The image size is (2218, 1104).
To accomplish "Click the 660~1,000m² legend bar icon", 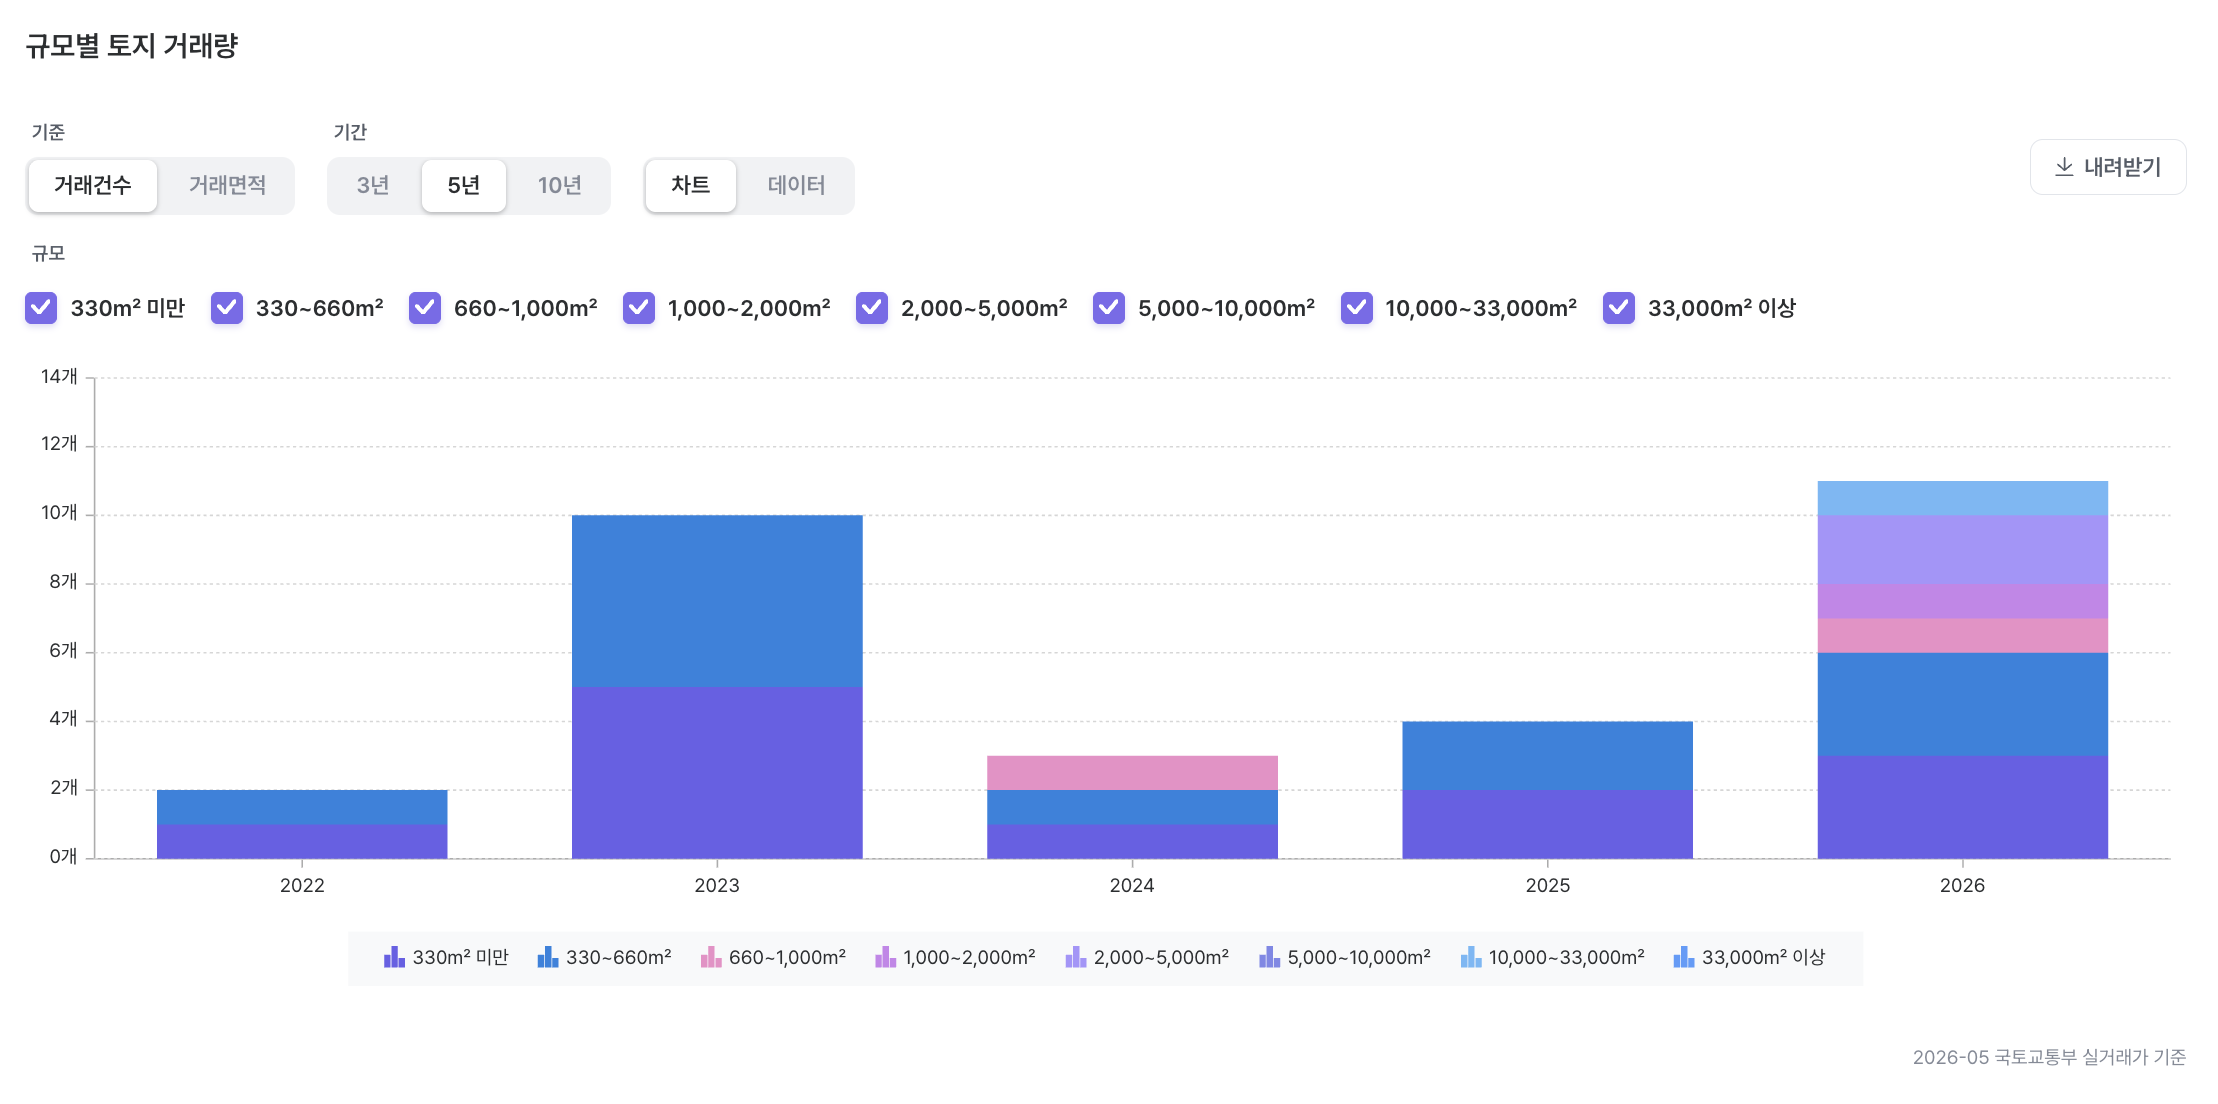I will click(711, 957).
